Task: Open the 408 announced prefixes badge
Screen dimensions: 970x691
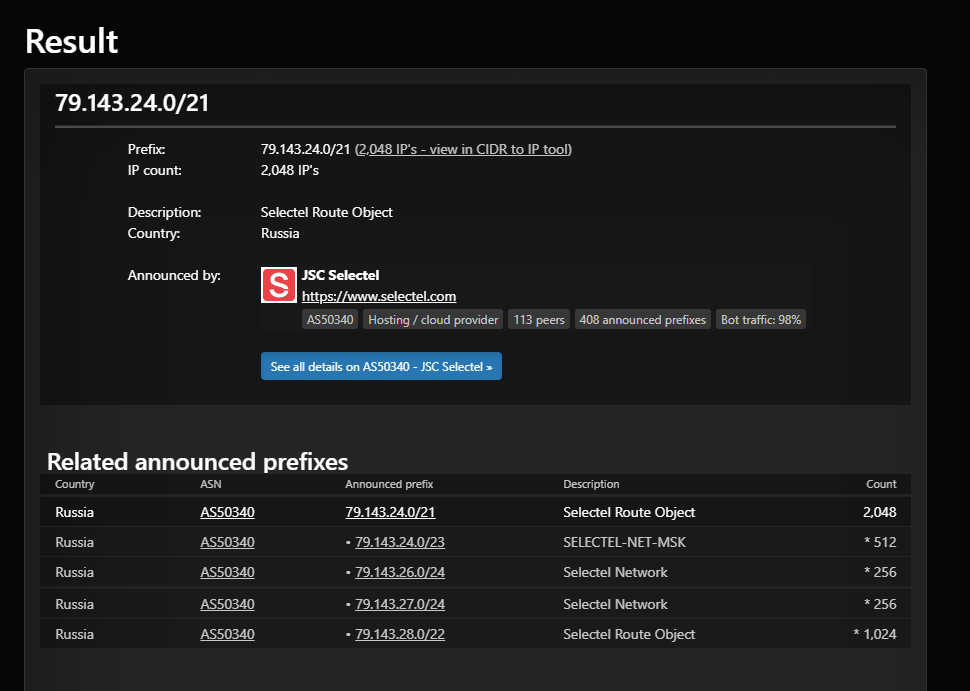Action: coord(642,320)
